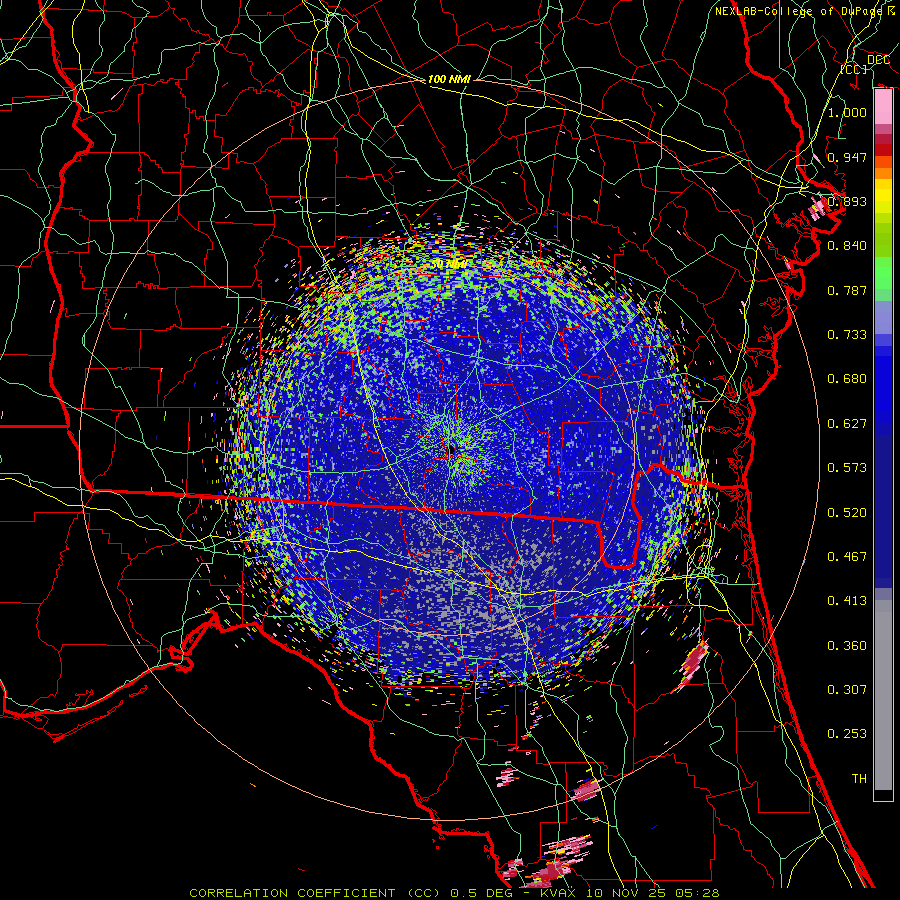
Task: Select the 0.520 legend value
Action: [847, 512]
